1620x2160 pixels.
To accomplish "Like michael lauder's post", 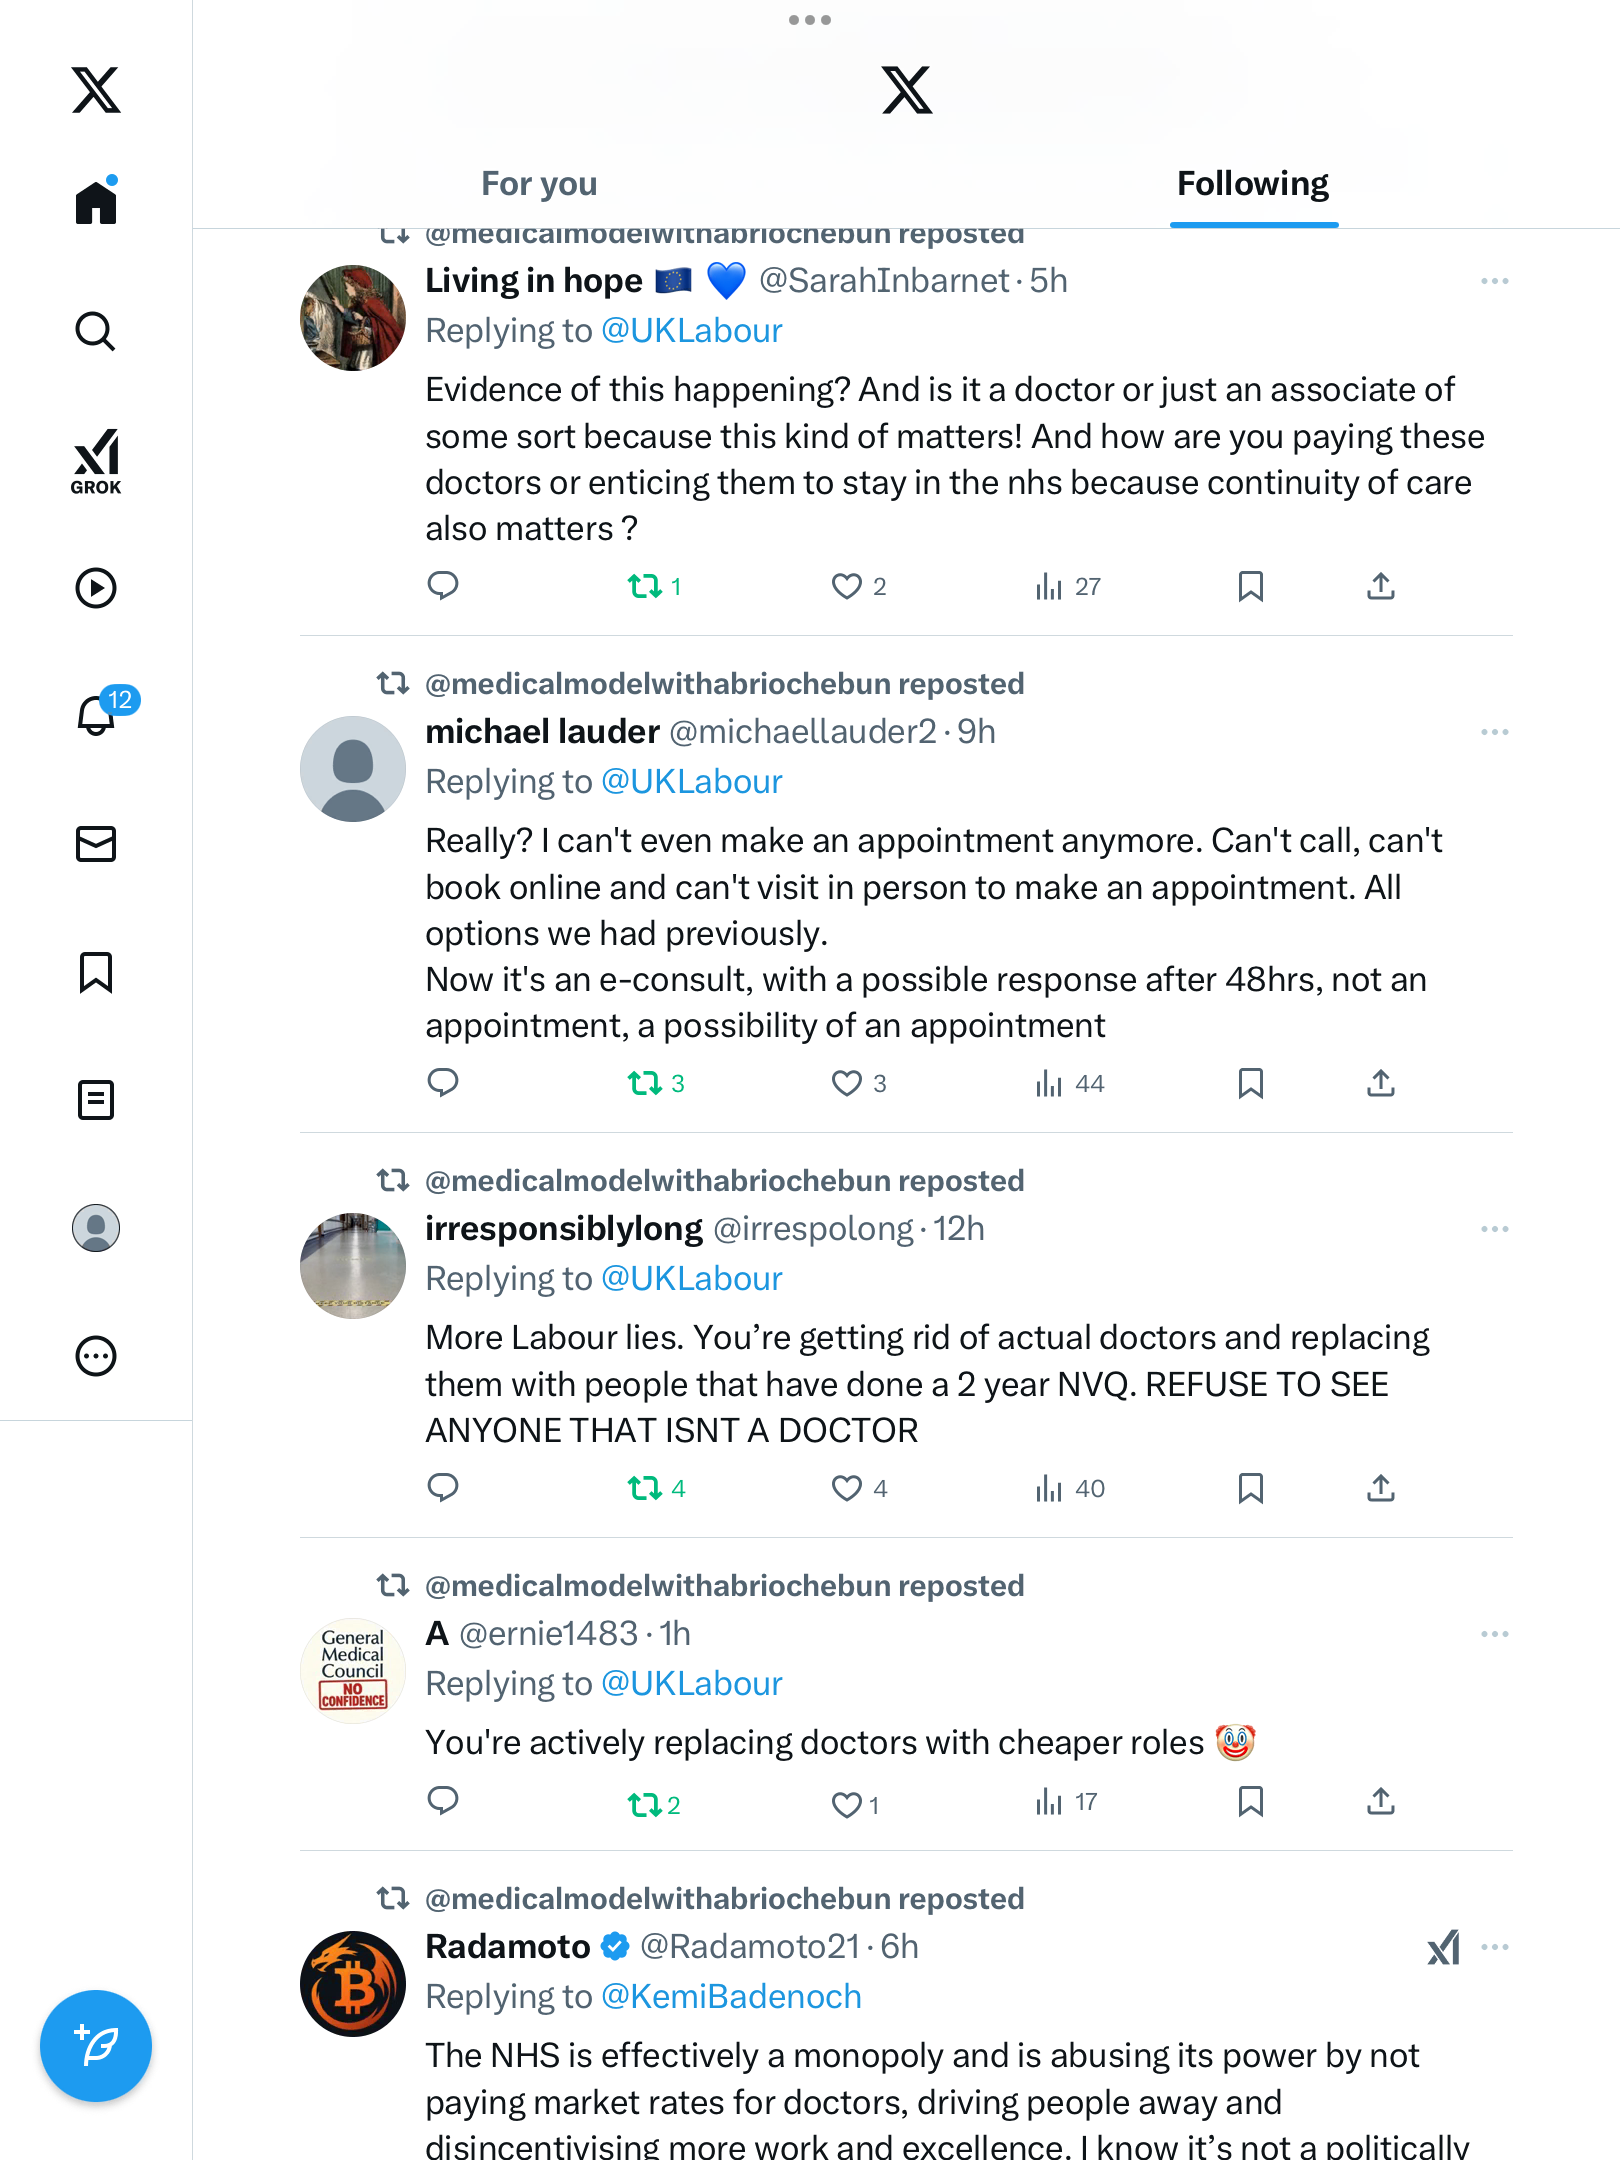I will tap(847, 1083).
